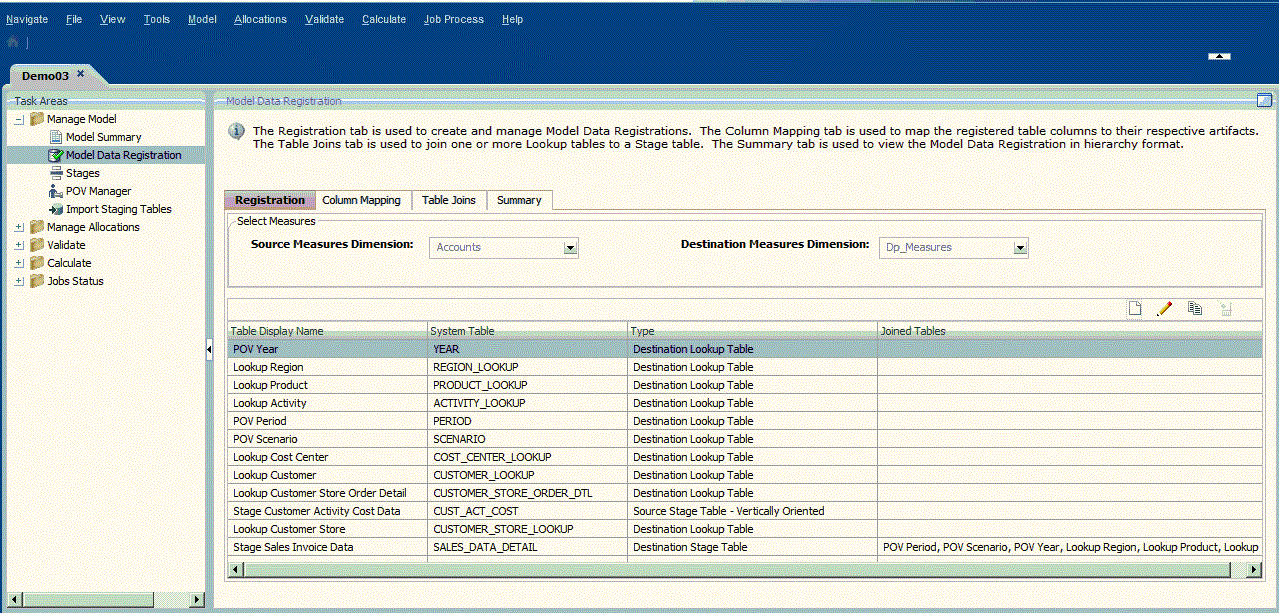Open the Destination Measures Dimension dropdown
Image resolution: width=1279 pixels, height=613 pixels.
(x=1020, y=248)
